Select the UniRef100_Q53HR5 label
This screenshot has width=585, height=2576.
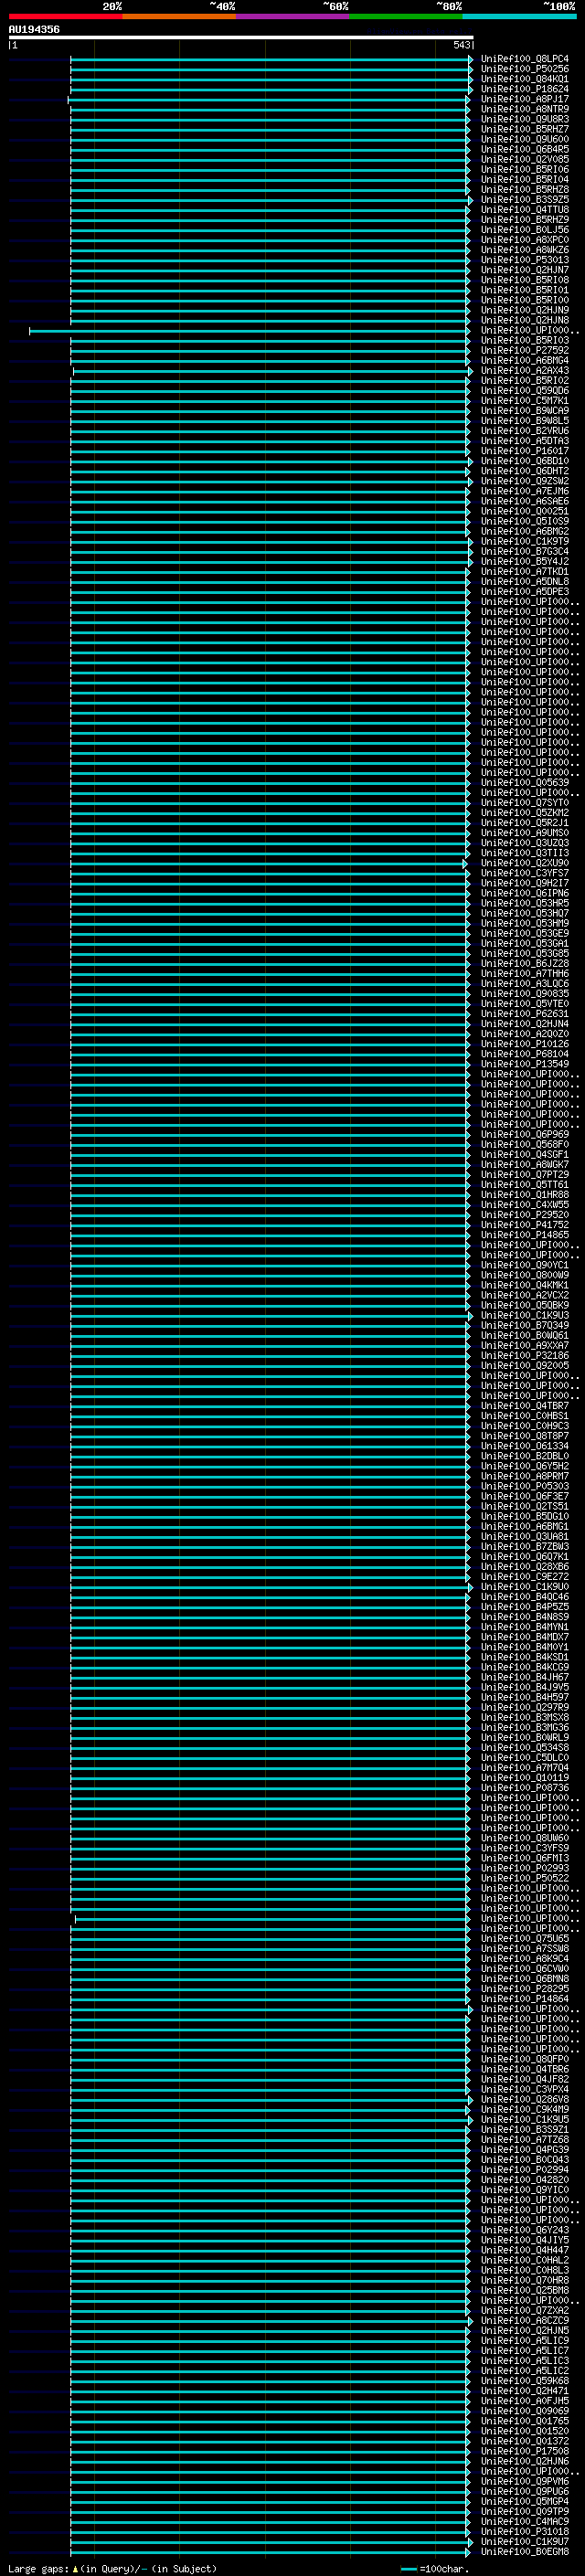[524, 903]
